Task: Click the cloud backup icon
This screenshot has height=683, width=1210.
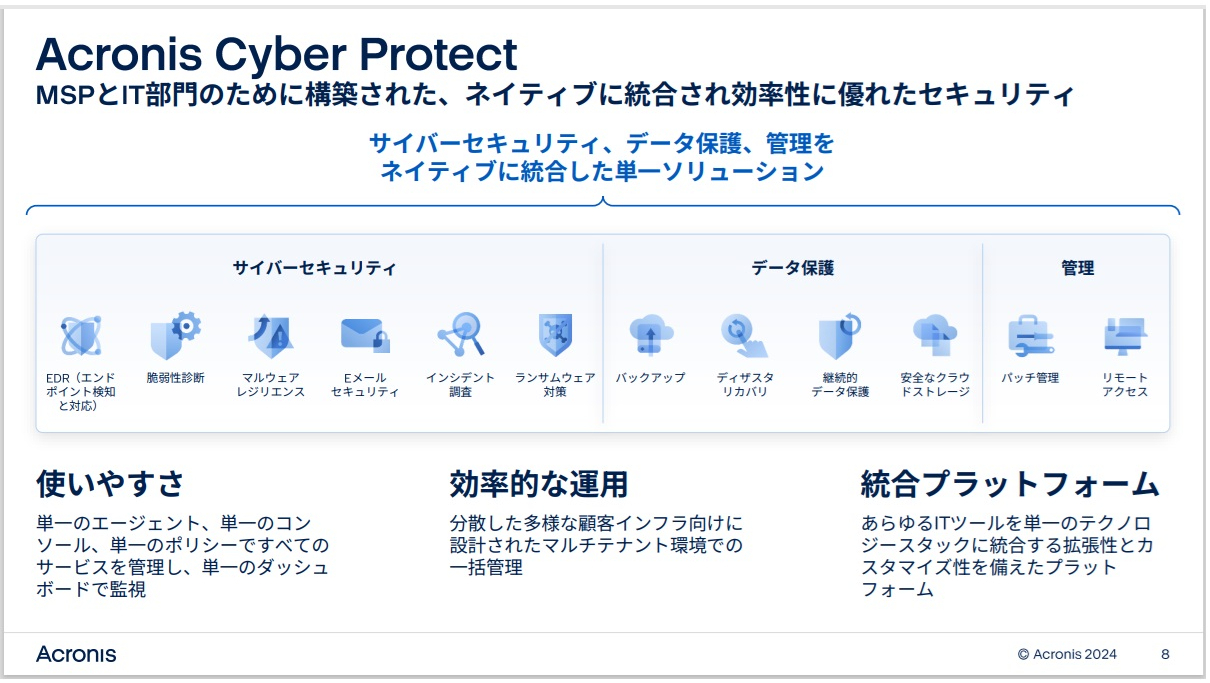Action: point(650,336)
